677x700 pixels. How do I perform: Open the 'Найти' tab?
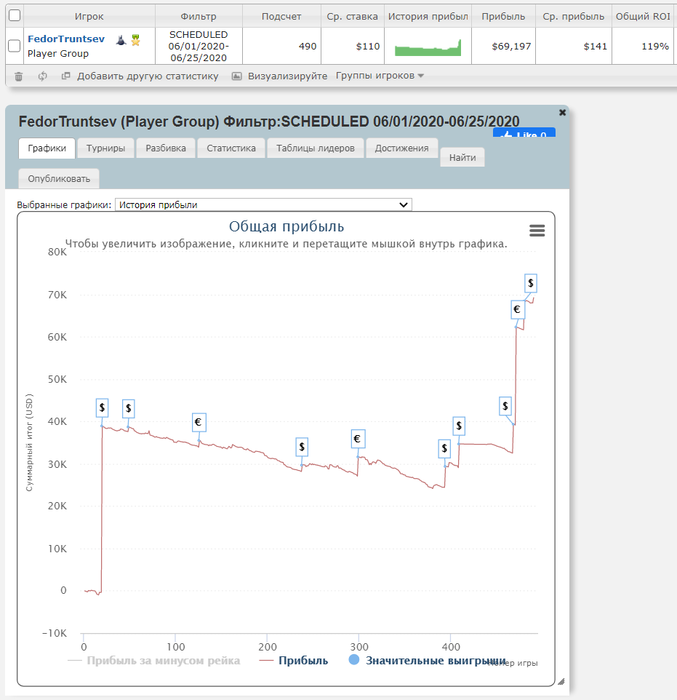click(x=462, y=158)
